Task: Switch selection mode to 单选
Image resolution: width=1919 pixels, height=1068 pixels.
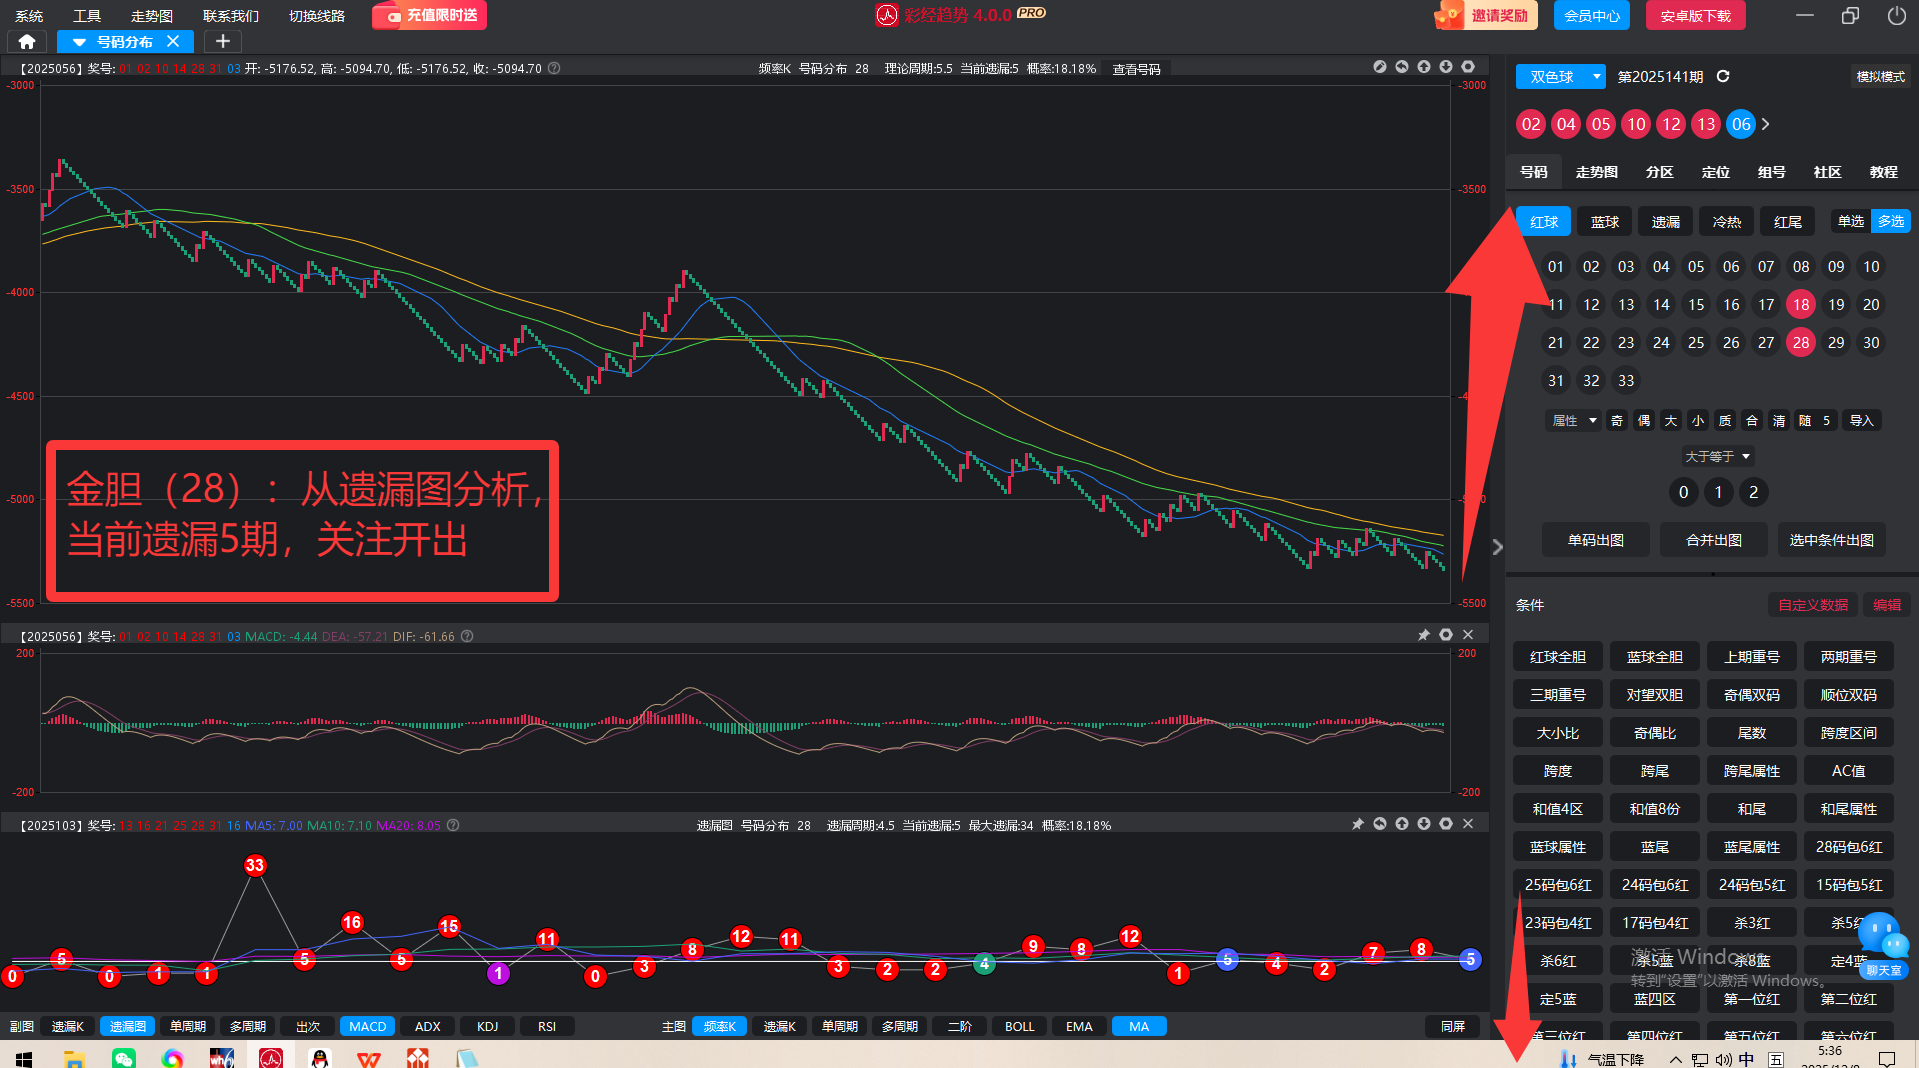Action: pyautogui.click(x=1850, y=221)
